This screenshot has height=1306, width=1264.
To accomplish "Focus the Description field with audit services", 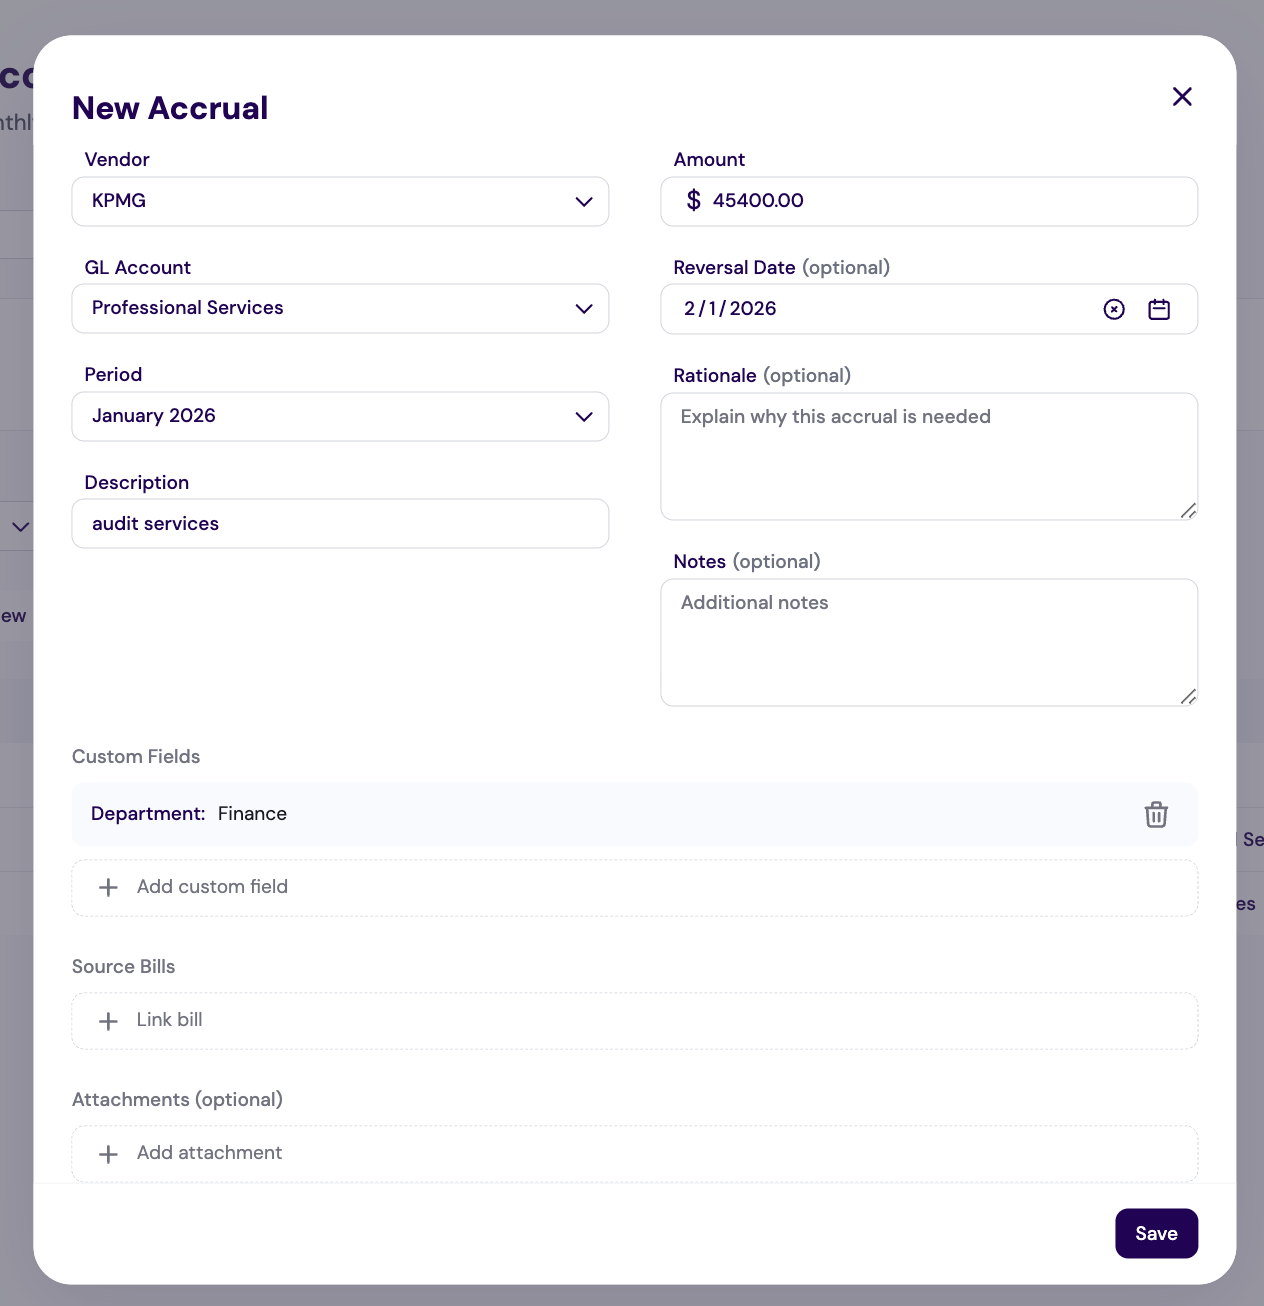I will tap(340, 524).
